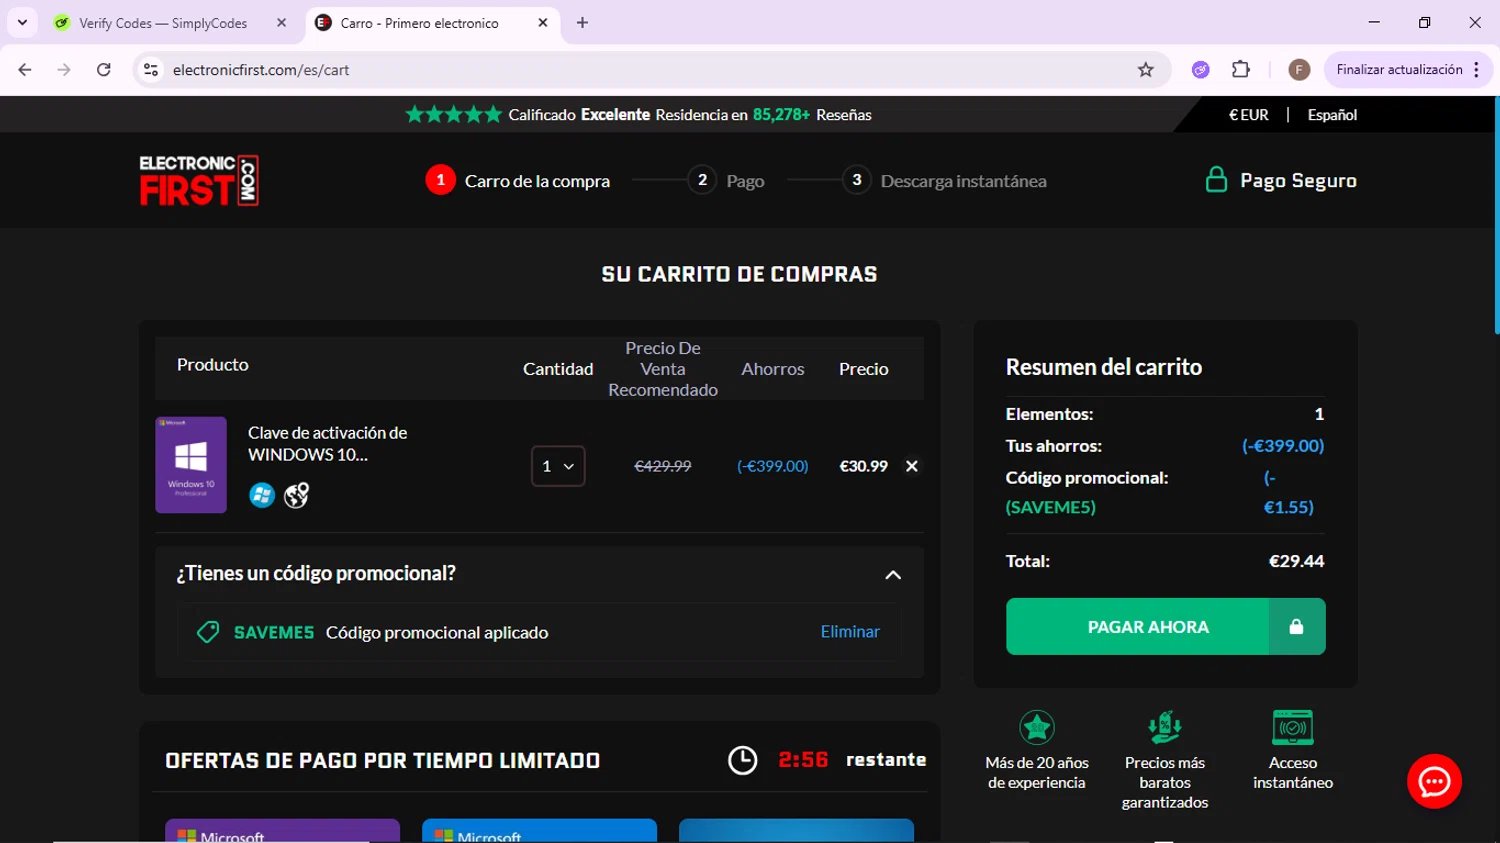Click the Precios más baratos garantizados icon
Viewport: 1500px width, 843px height.
point(1165,727)
